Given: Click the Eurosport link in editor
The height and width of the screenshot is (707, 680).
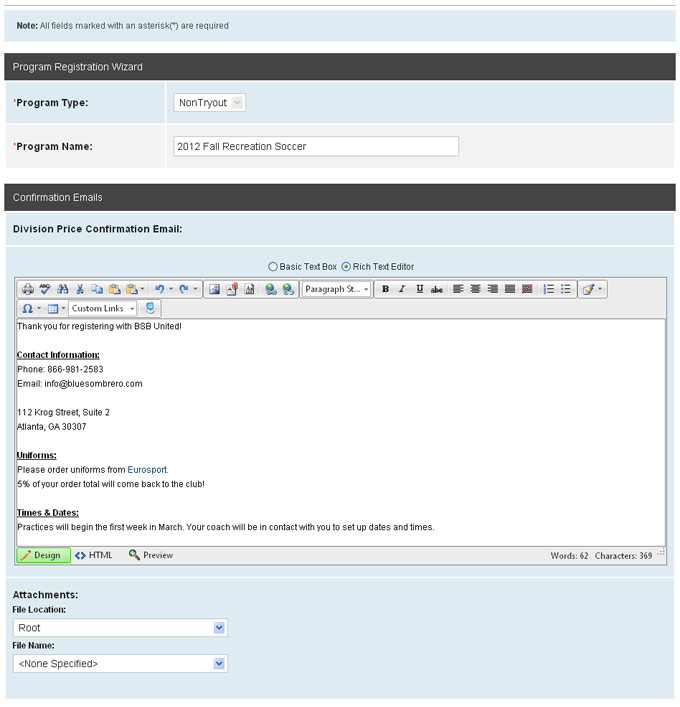Looking at the screenshot, I should (x=147, y=470).
